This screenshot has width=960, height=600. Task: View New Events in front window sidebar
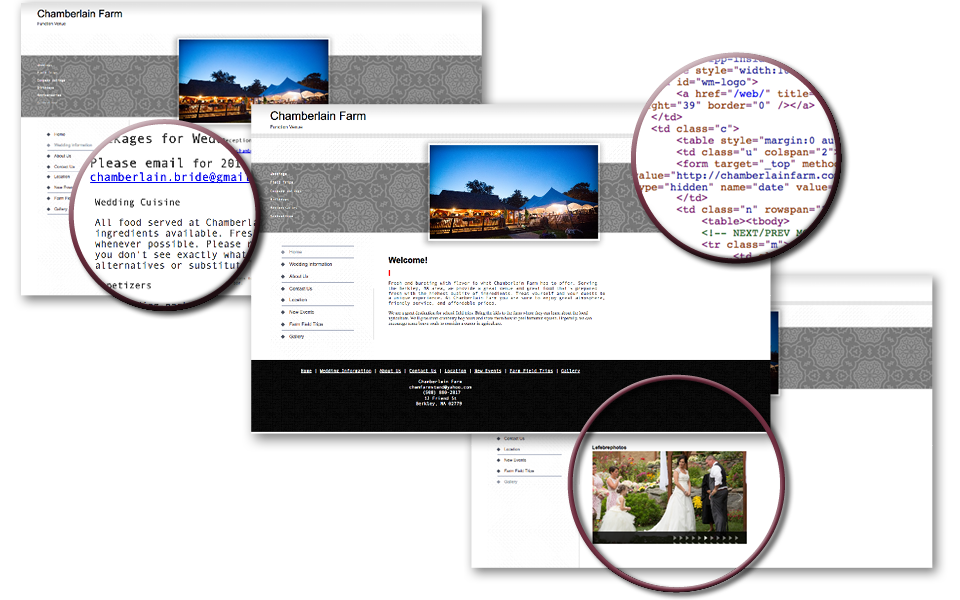301,312
